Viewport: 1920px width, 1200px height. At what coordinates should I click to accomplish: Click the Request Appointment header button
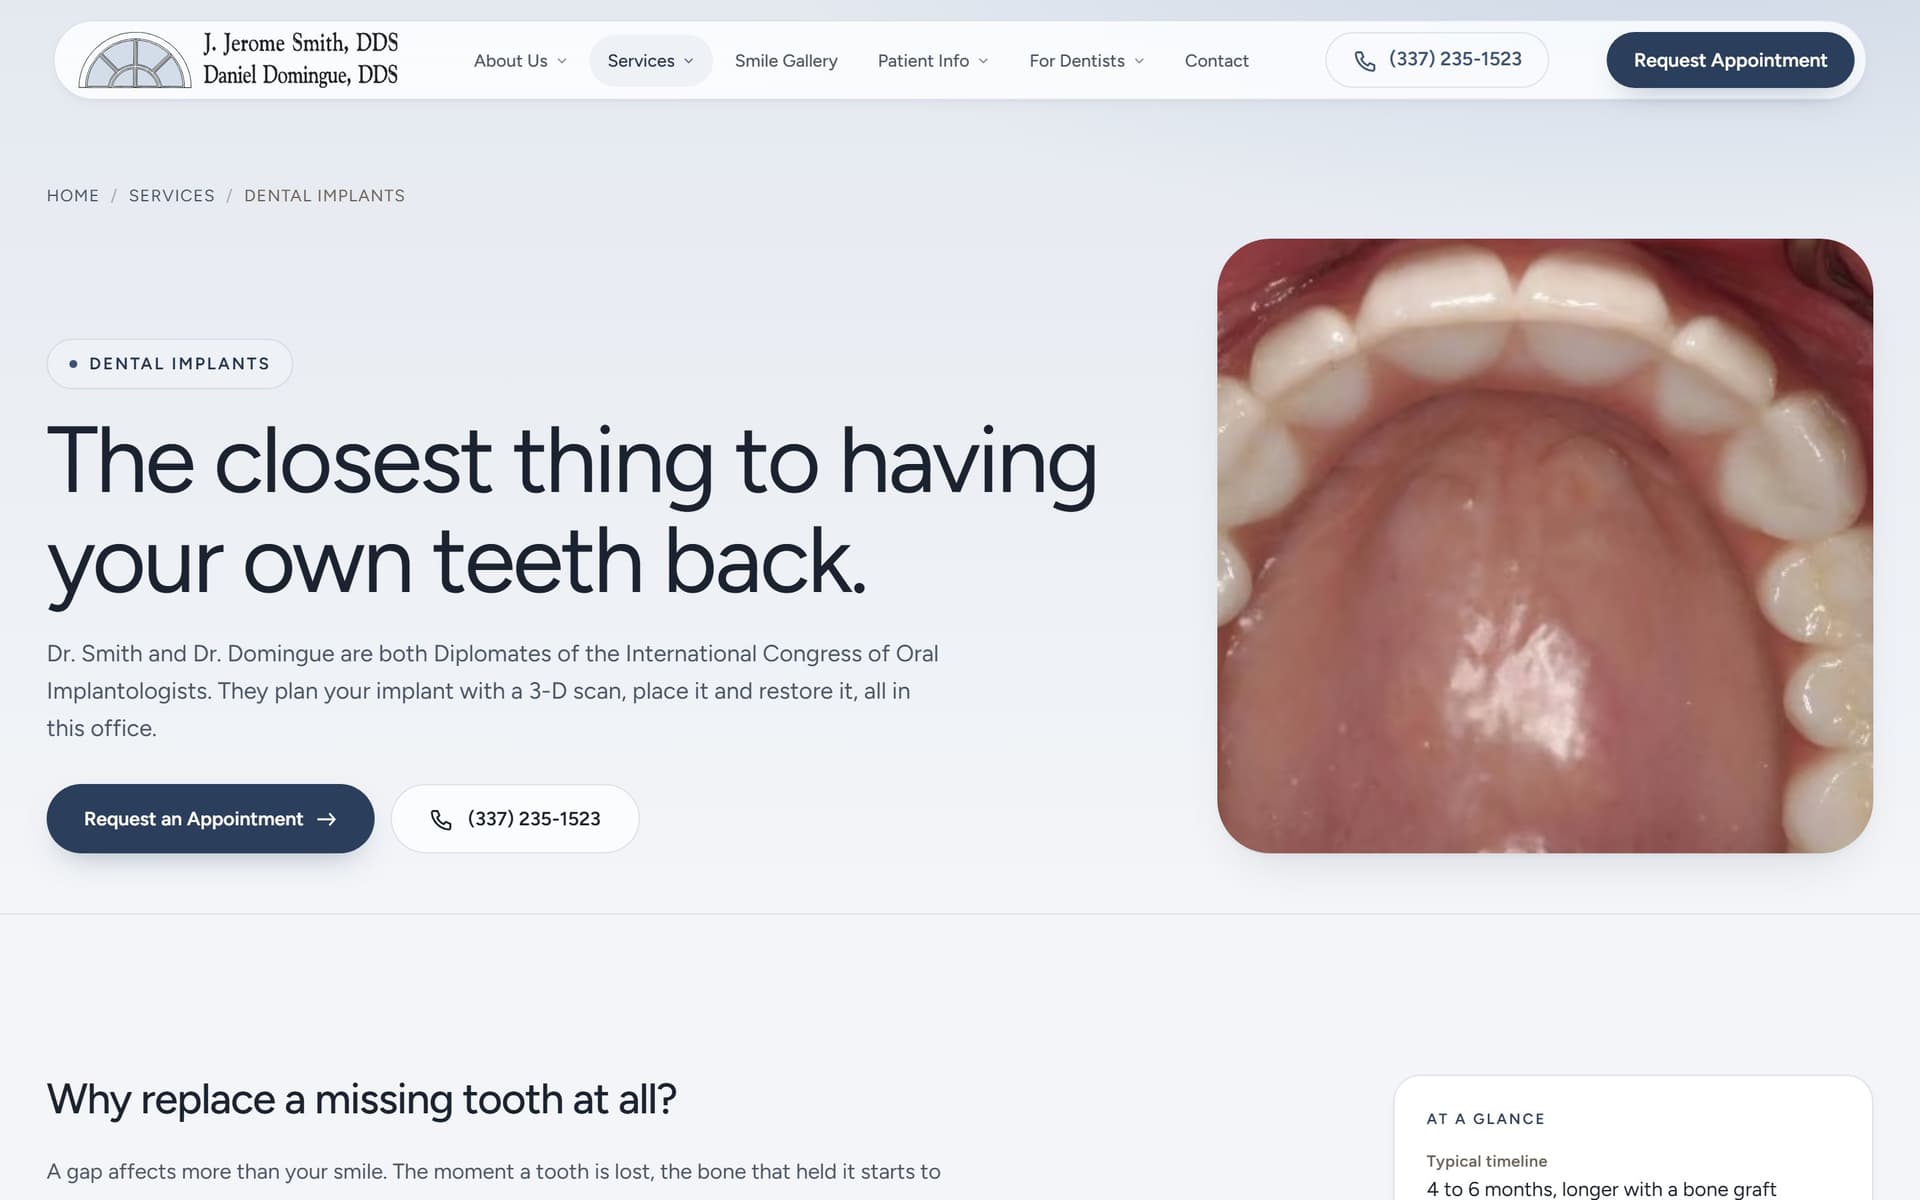click(x=1730, y=60)
